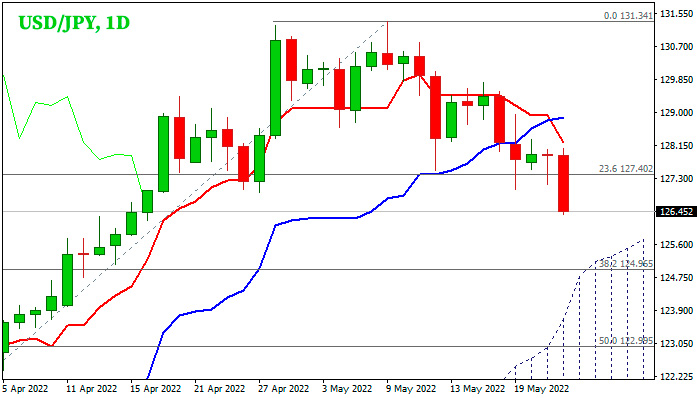This screenshot has height=398, width=697.
Task: Click the 129.850 price axis value
Action: pos(677,80)
